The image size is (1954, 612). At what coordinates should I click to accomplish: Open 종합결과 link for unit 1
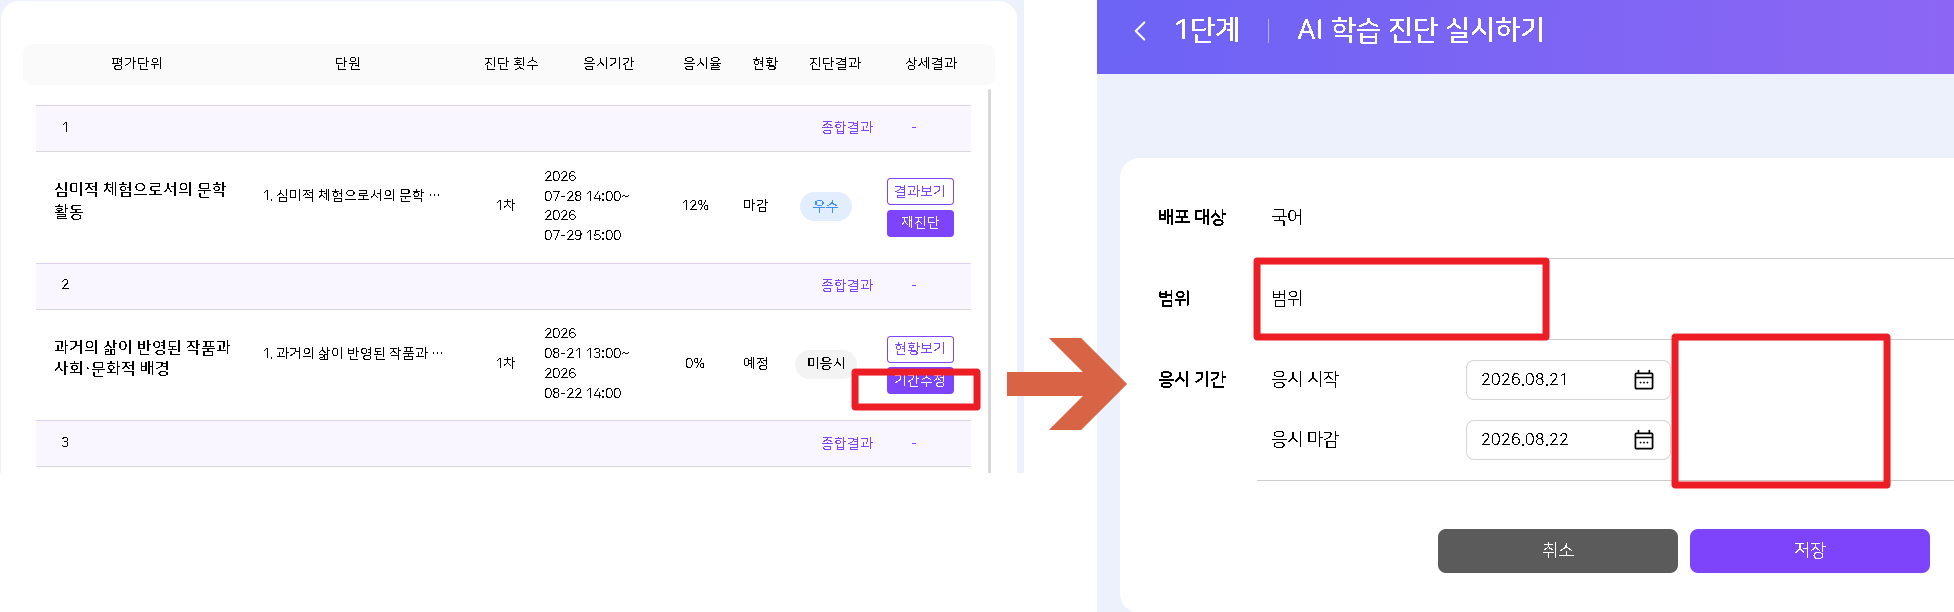(x=847, y=127)
